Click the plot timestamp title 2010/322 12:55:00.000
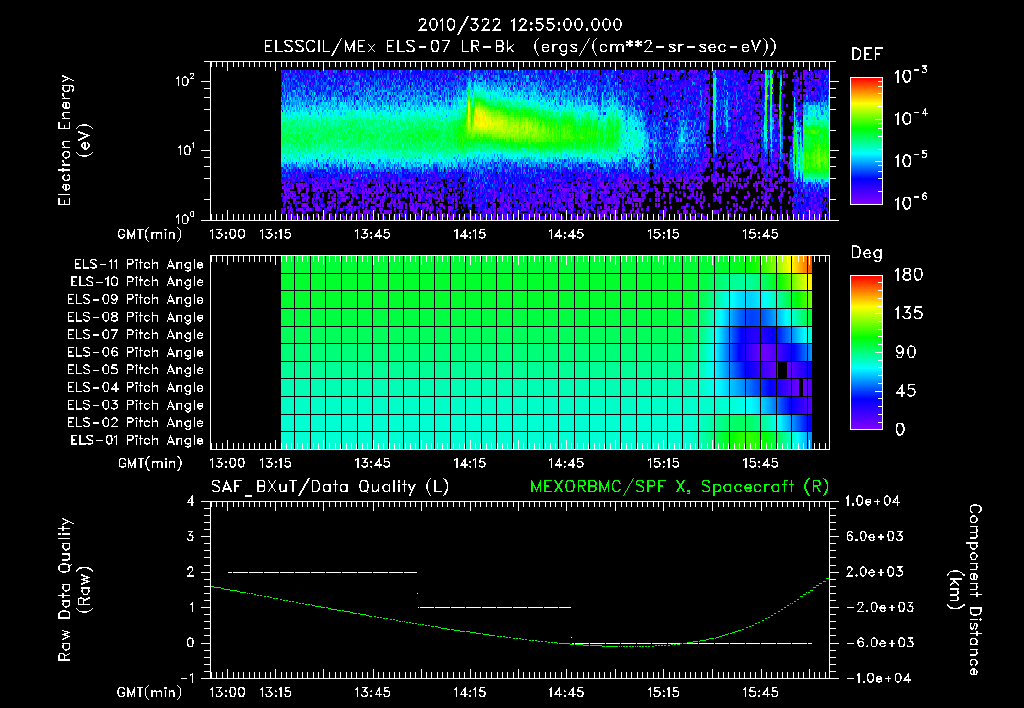The width and height of the screenshot is (1024, 708). point(520,25)
